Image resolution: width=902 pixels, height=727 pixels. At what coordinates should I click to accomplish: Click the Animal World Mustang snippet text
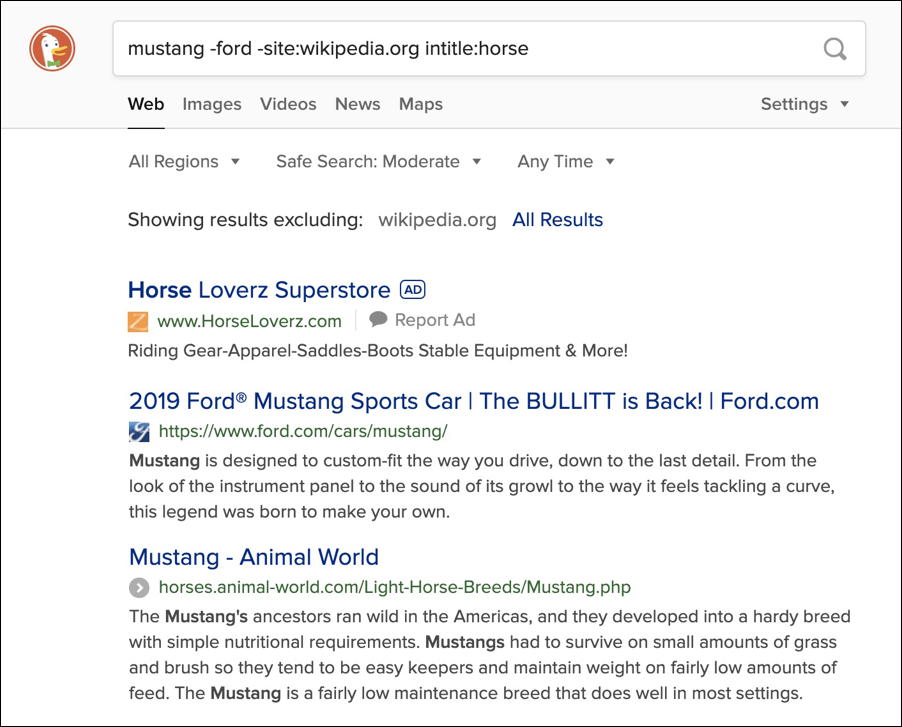490,655
